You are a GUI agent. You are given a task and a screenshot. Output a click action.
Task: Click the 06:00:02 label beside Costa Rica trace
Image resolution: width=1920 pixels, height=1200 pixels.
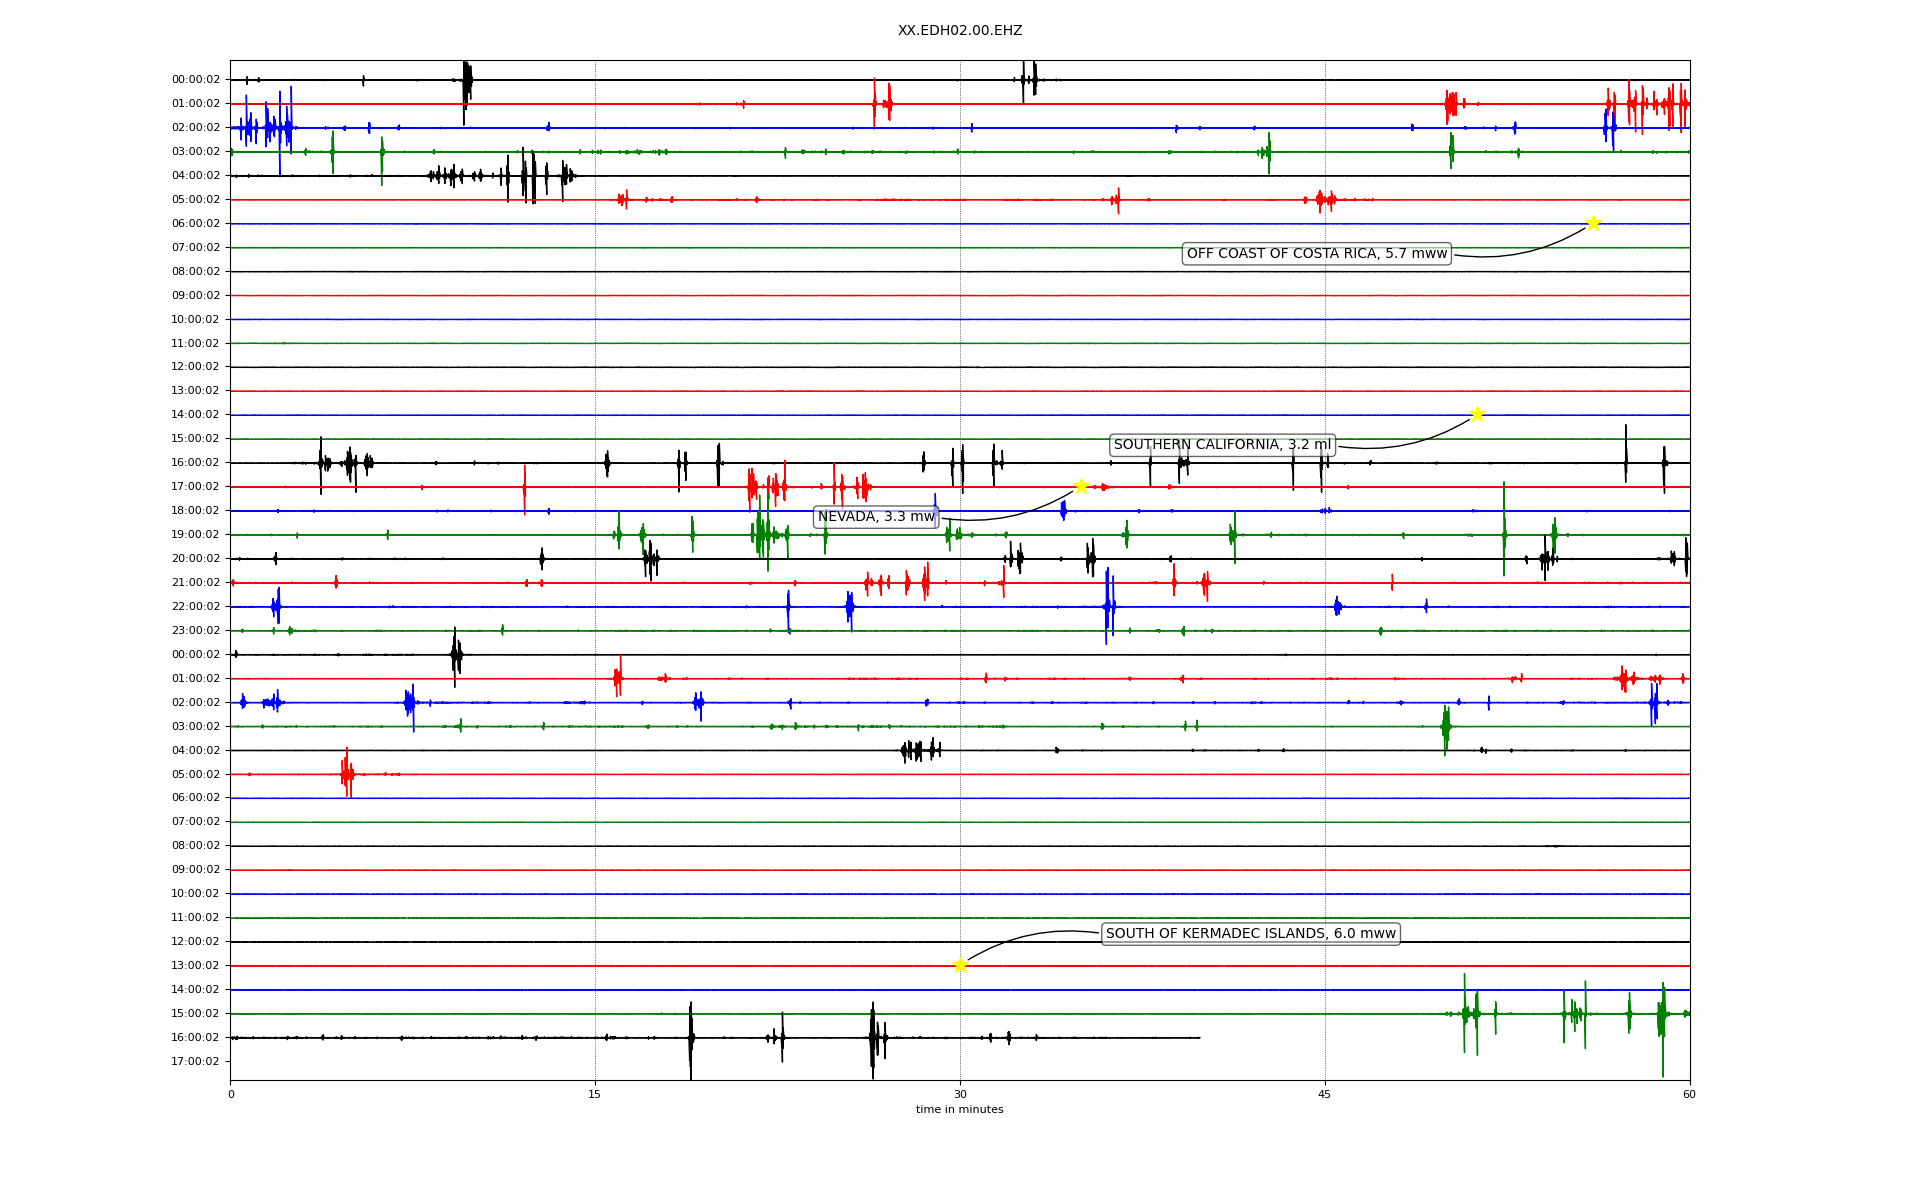click(x=196, y=224)
